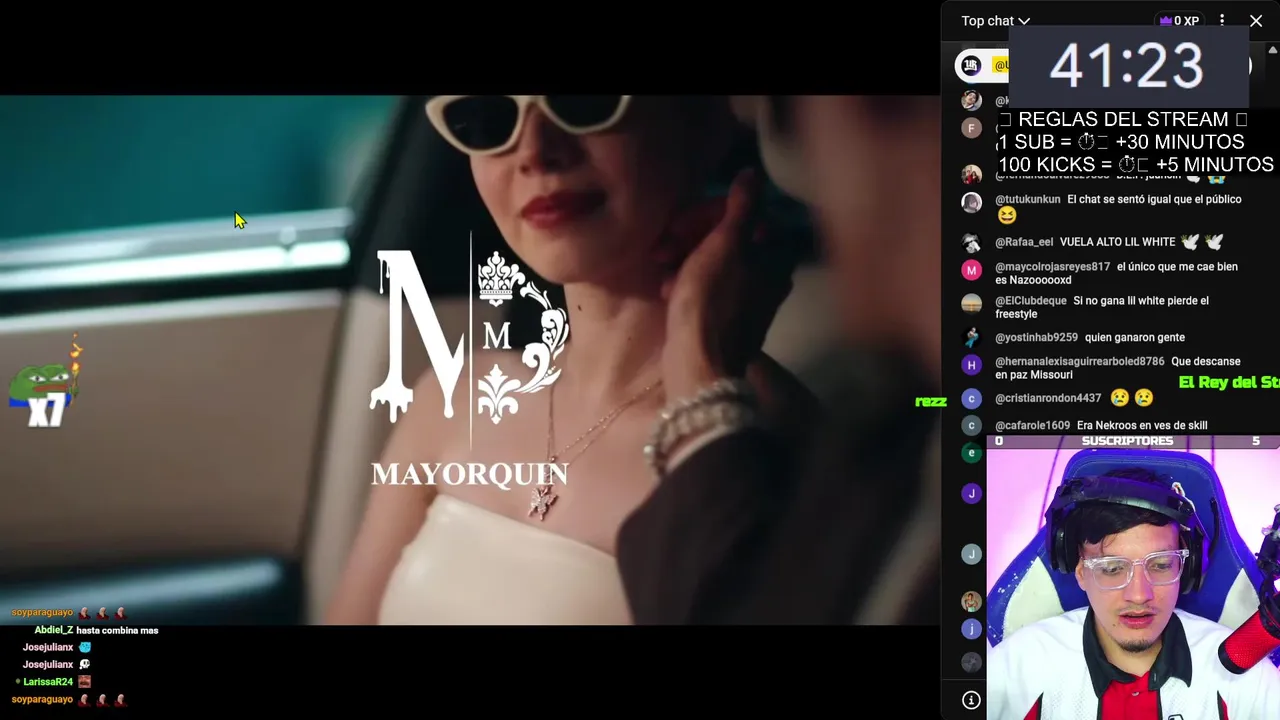Open @ElClubdeque's username link
Image resolution: width=1280 pixels, height=720 pixels.
point(1031,301)
